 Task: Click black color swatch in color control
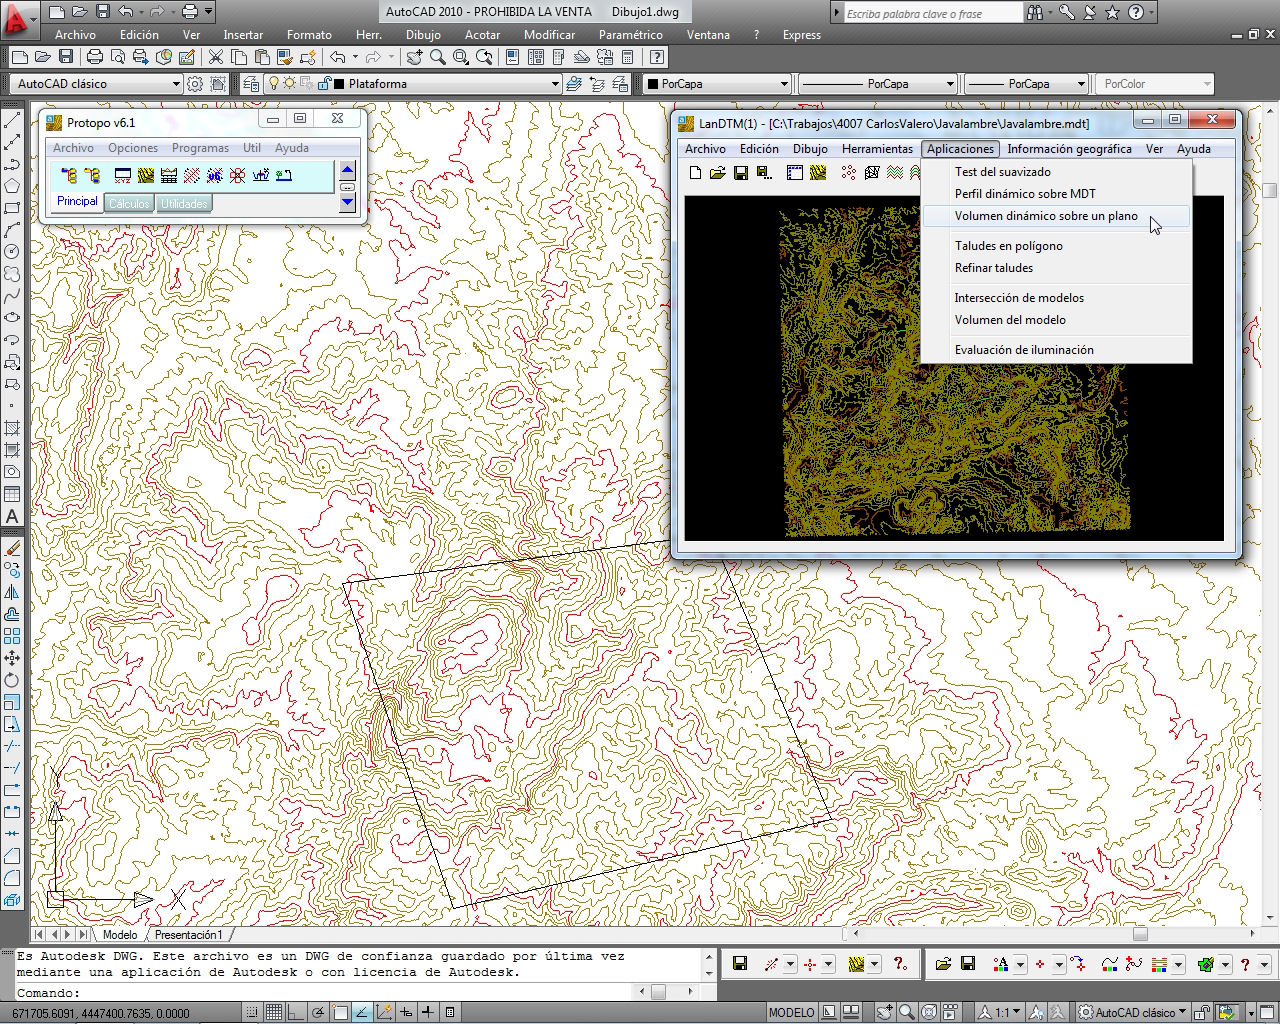[653, 84]
